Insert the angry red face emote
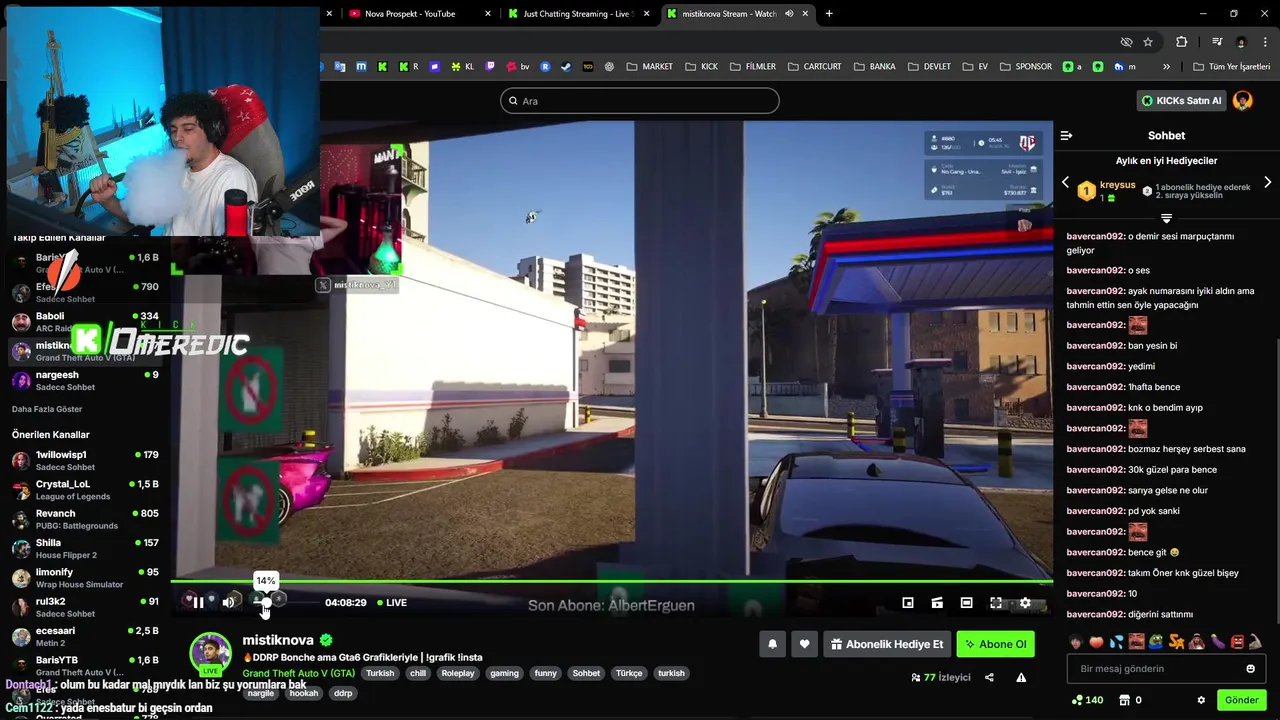The width and height of the screenshot is (1280, 720). [1237, 641]
